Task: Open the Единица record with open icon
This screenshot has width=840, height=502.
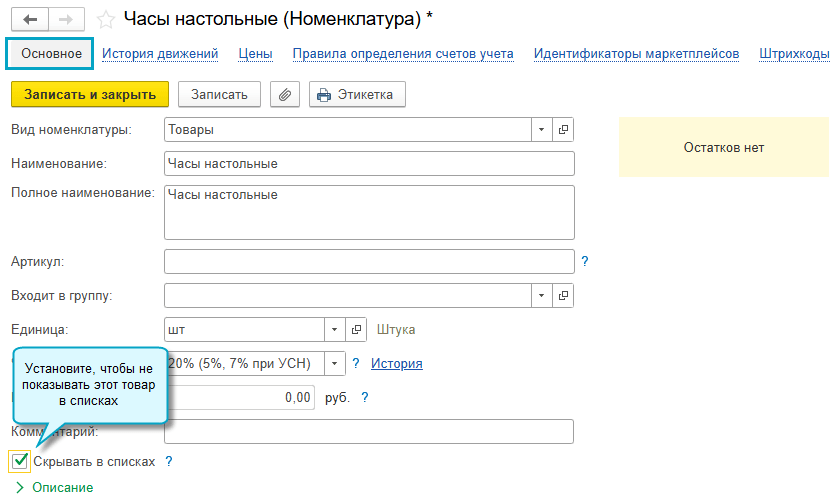Action: [x=356, y=330]
